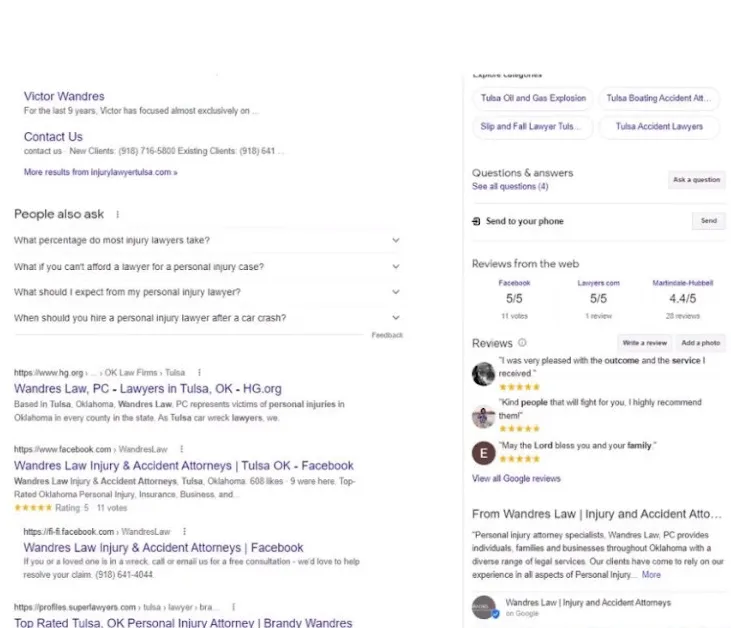
Task: Open the three-dot menu beside the facebook.com WandresLaw result
Action: tap(181, 449)
